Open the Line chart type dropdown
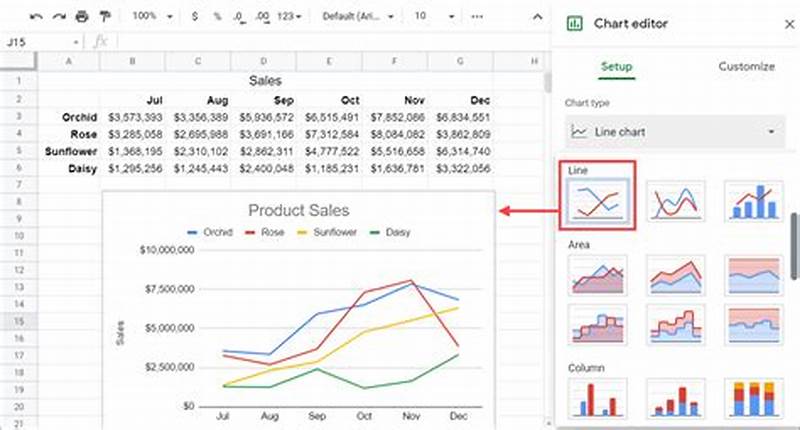The image size is (800, 430). 674,132
